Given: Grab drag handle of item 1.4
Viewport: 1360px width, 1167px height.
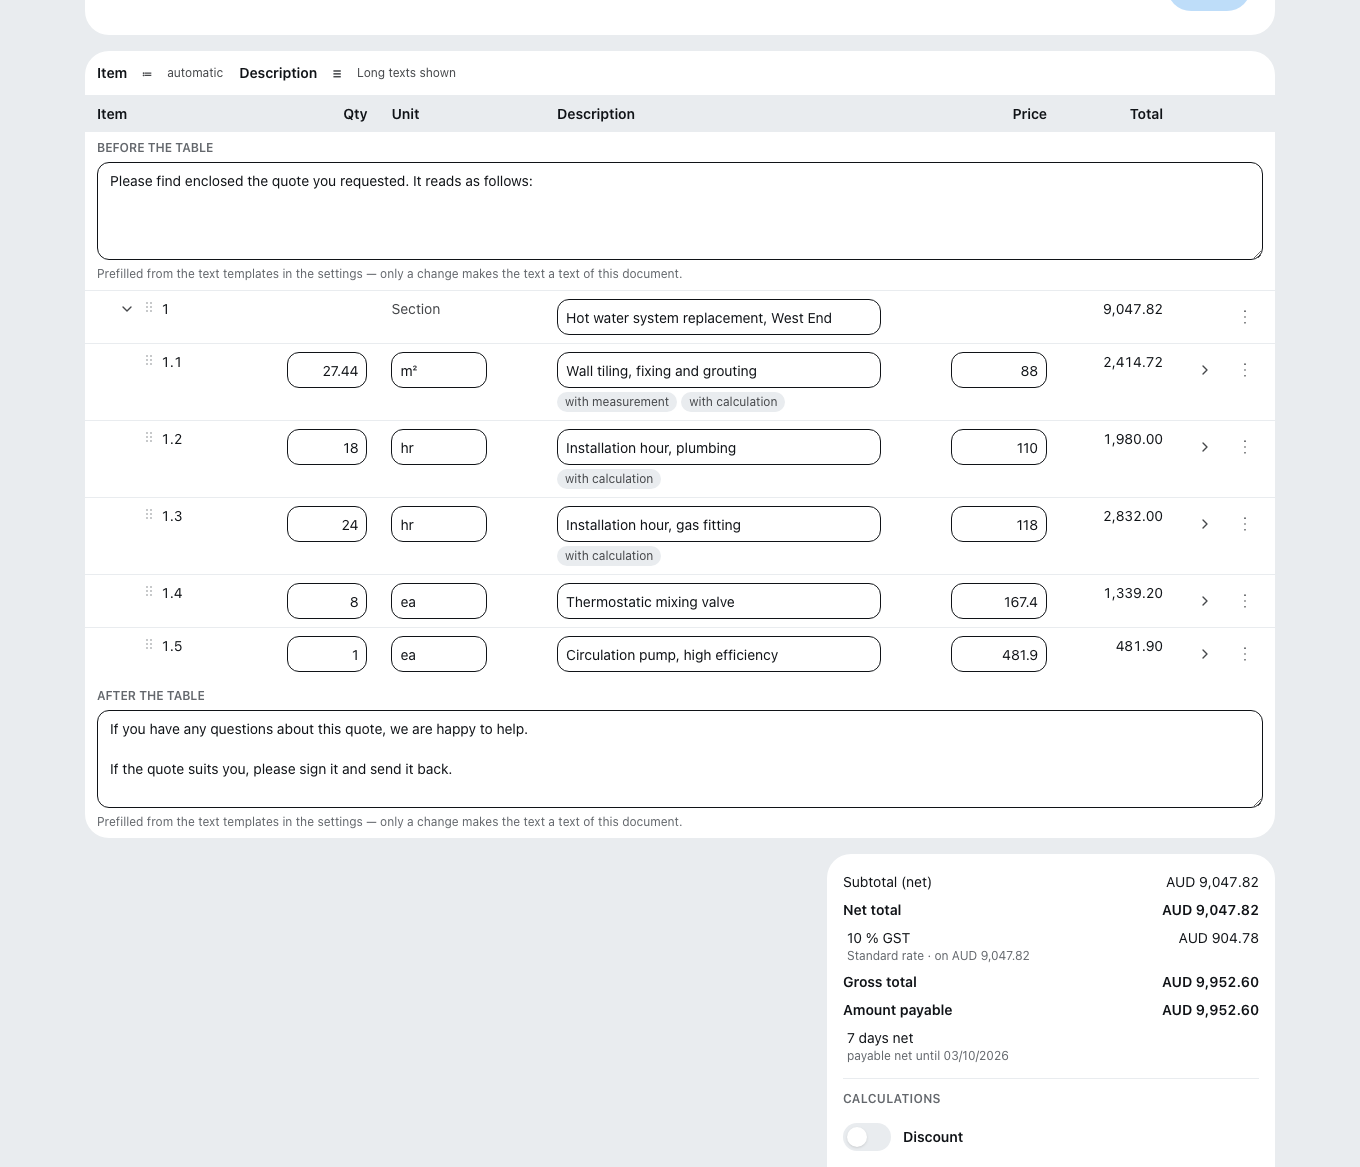Looking at the screenshot, I should (149, 592).
